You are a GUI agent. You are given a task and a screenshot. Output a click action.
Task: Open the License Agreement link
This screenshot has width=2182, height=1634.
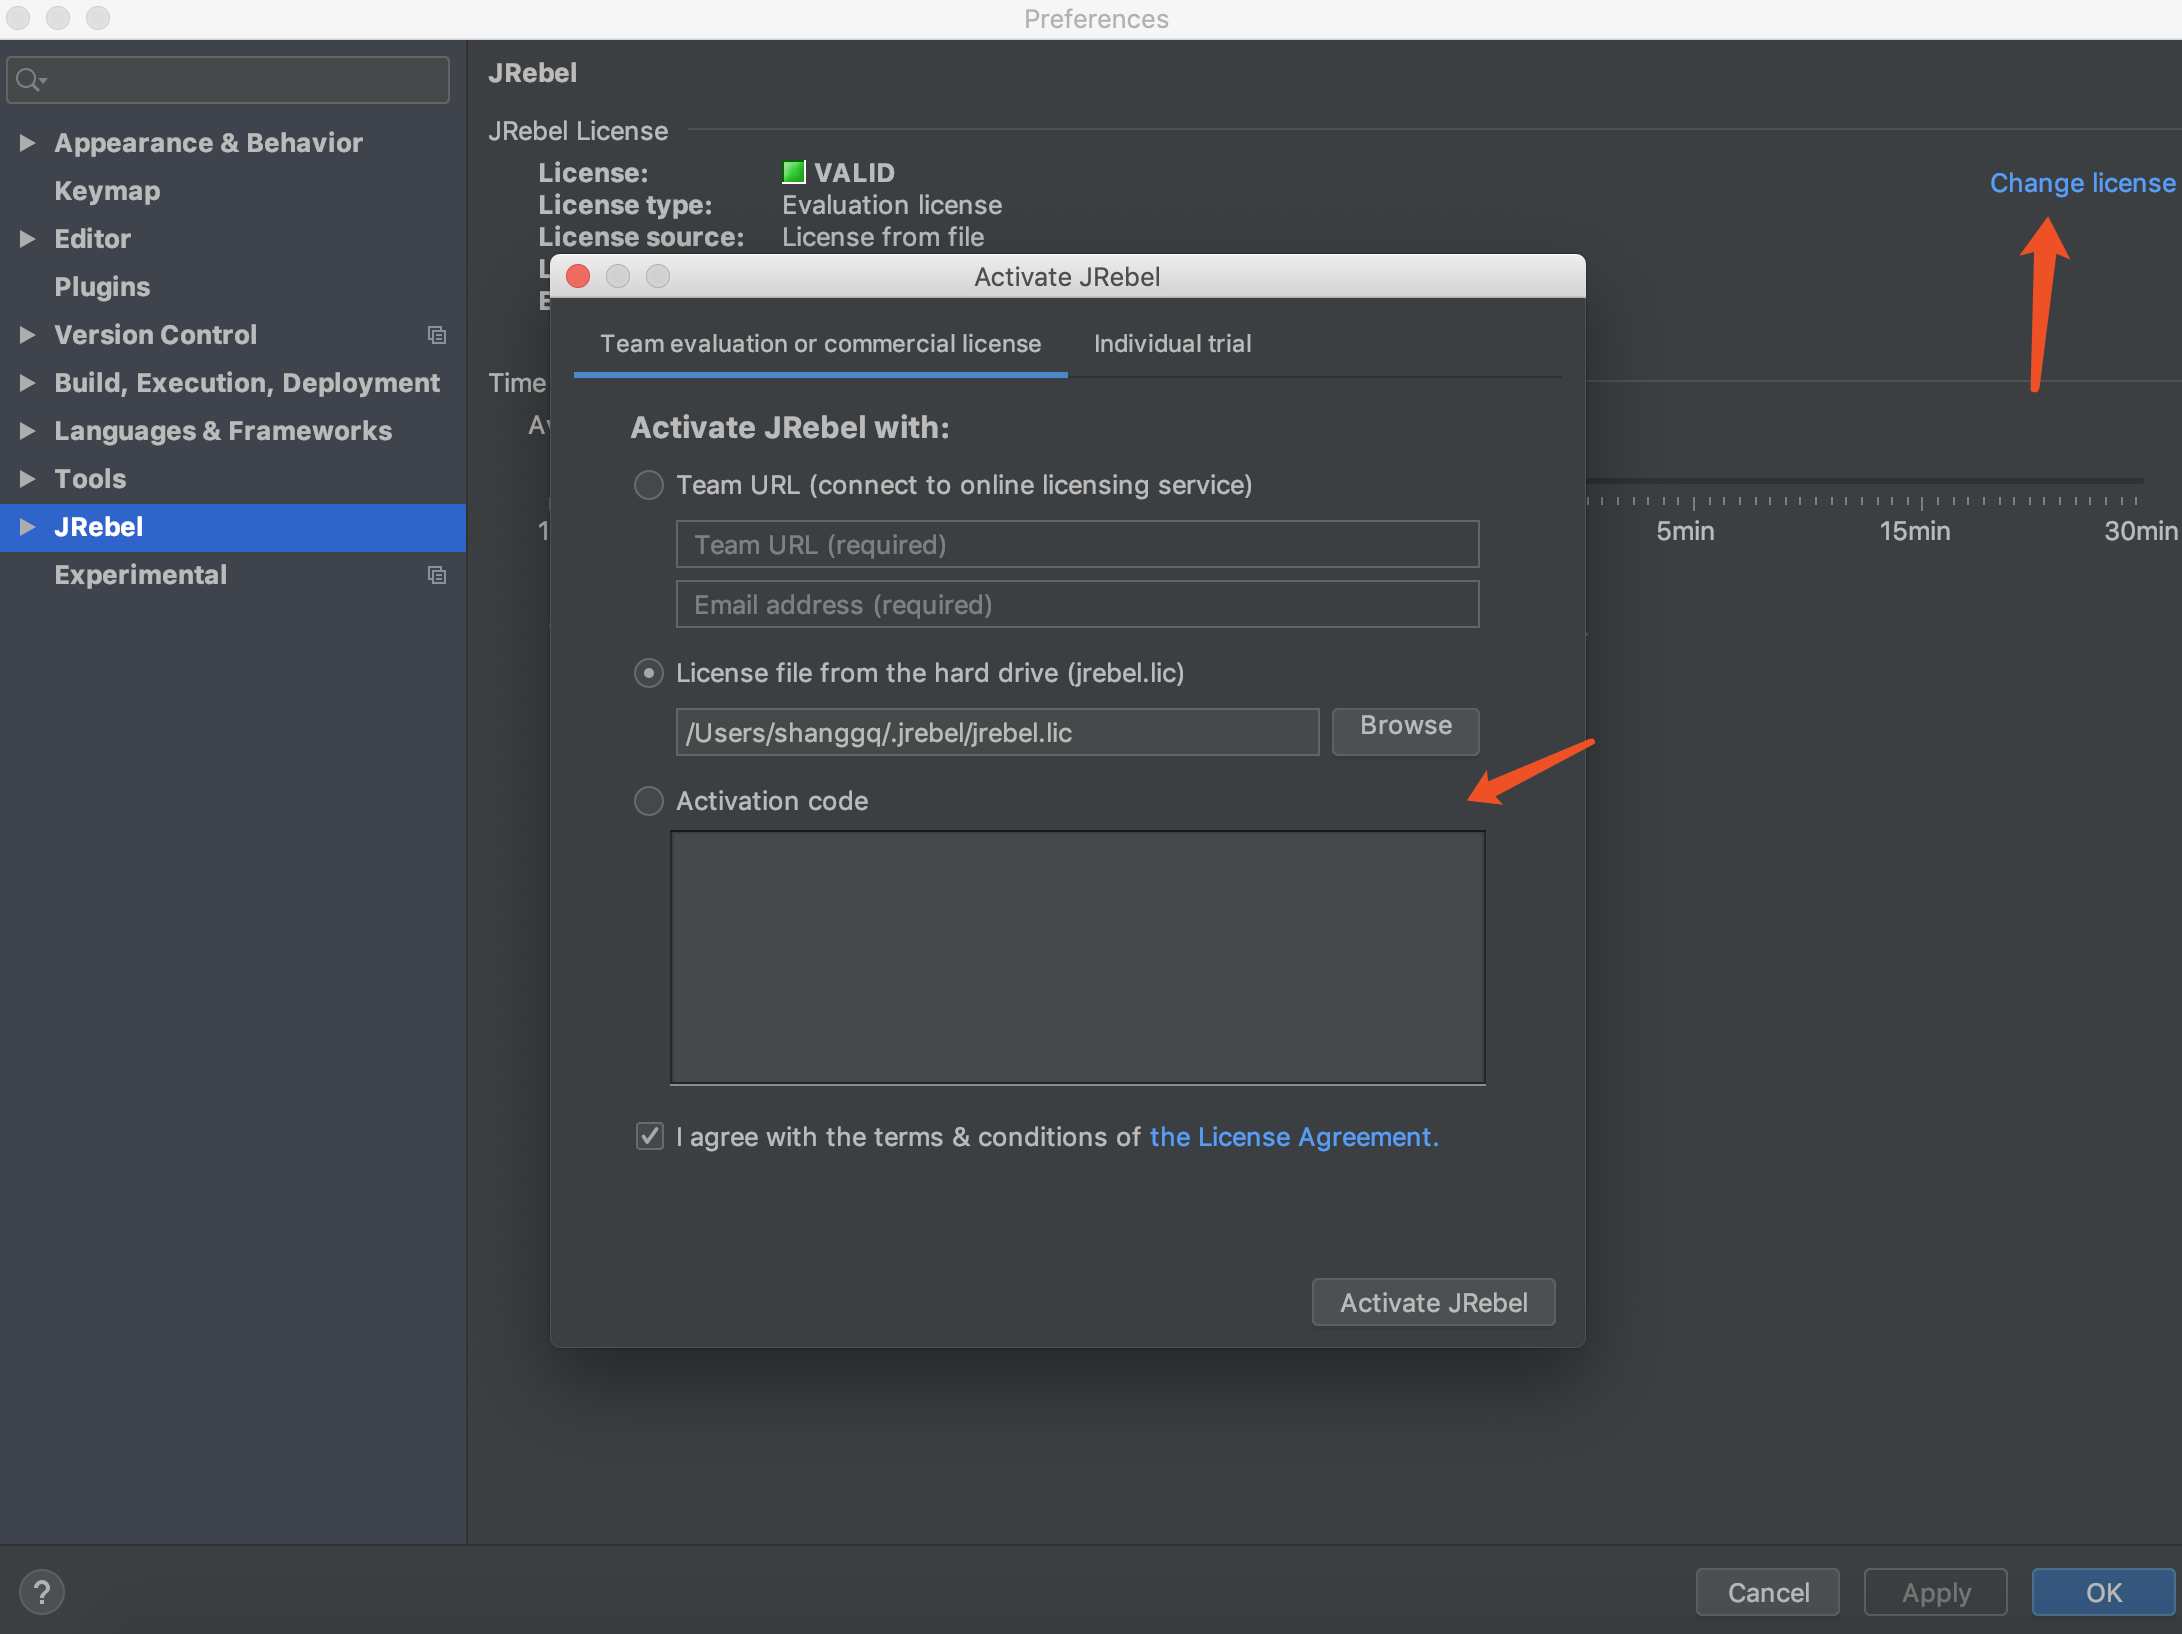(x=1294, y=1137)
